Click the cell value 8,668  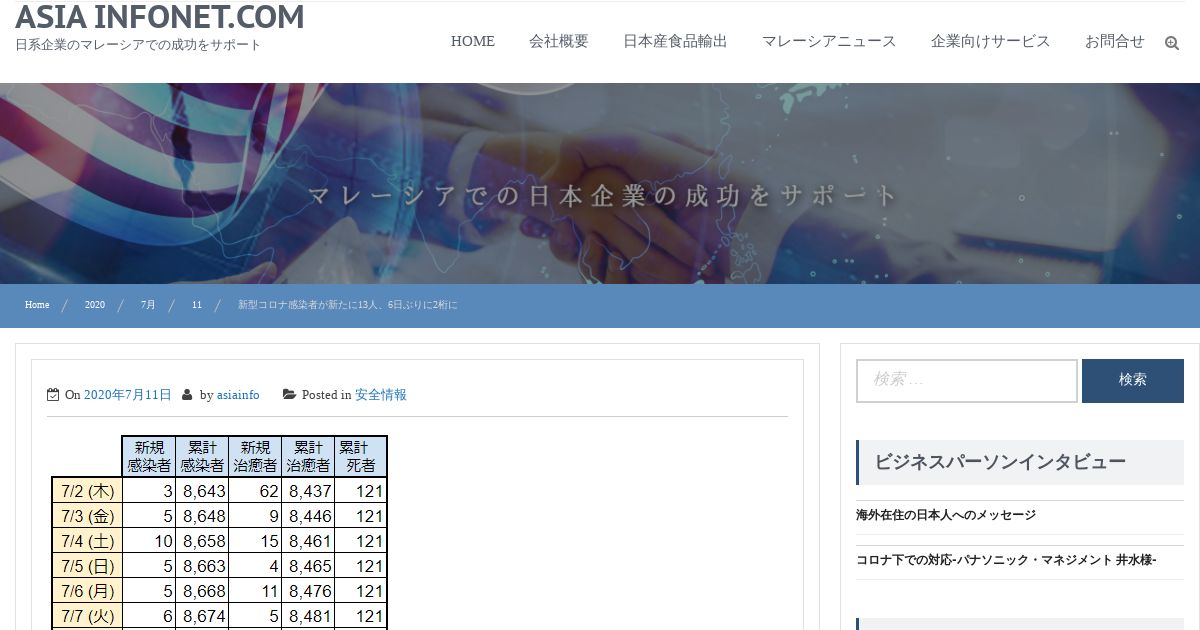pyautogui.click(x=203, y=591)
